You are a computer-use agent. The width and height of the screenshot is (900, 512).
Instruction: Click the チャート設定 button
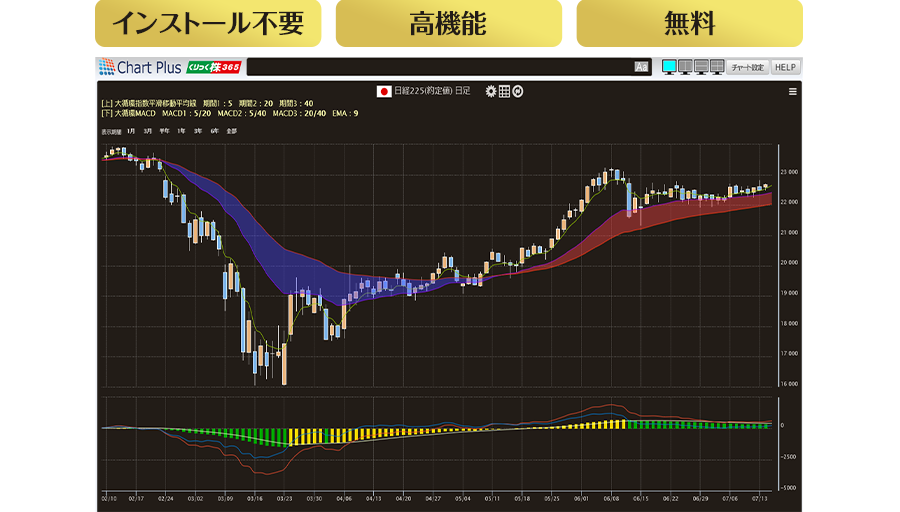coord(747,67)
